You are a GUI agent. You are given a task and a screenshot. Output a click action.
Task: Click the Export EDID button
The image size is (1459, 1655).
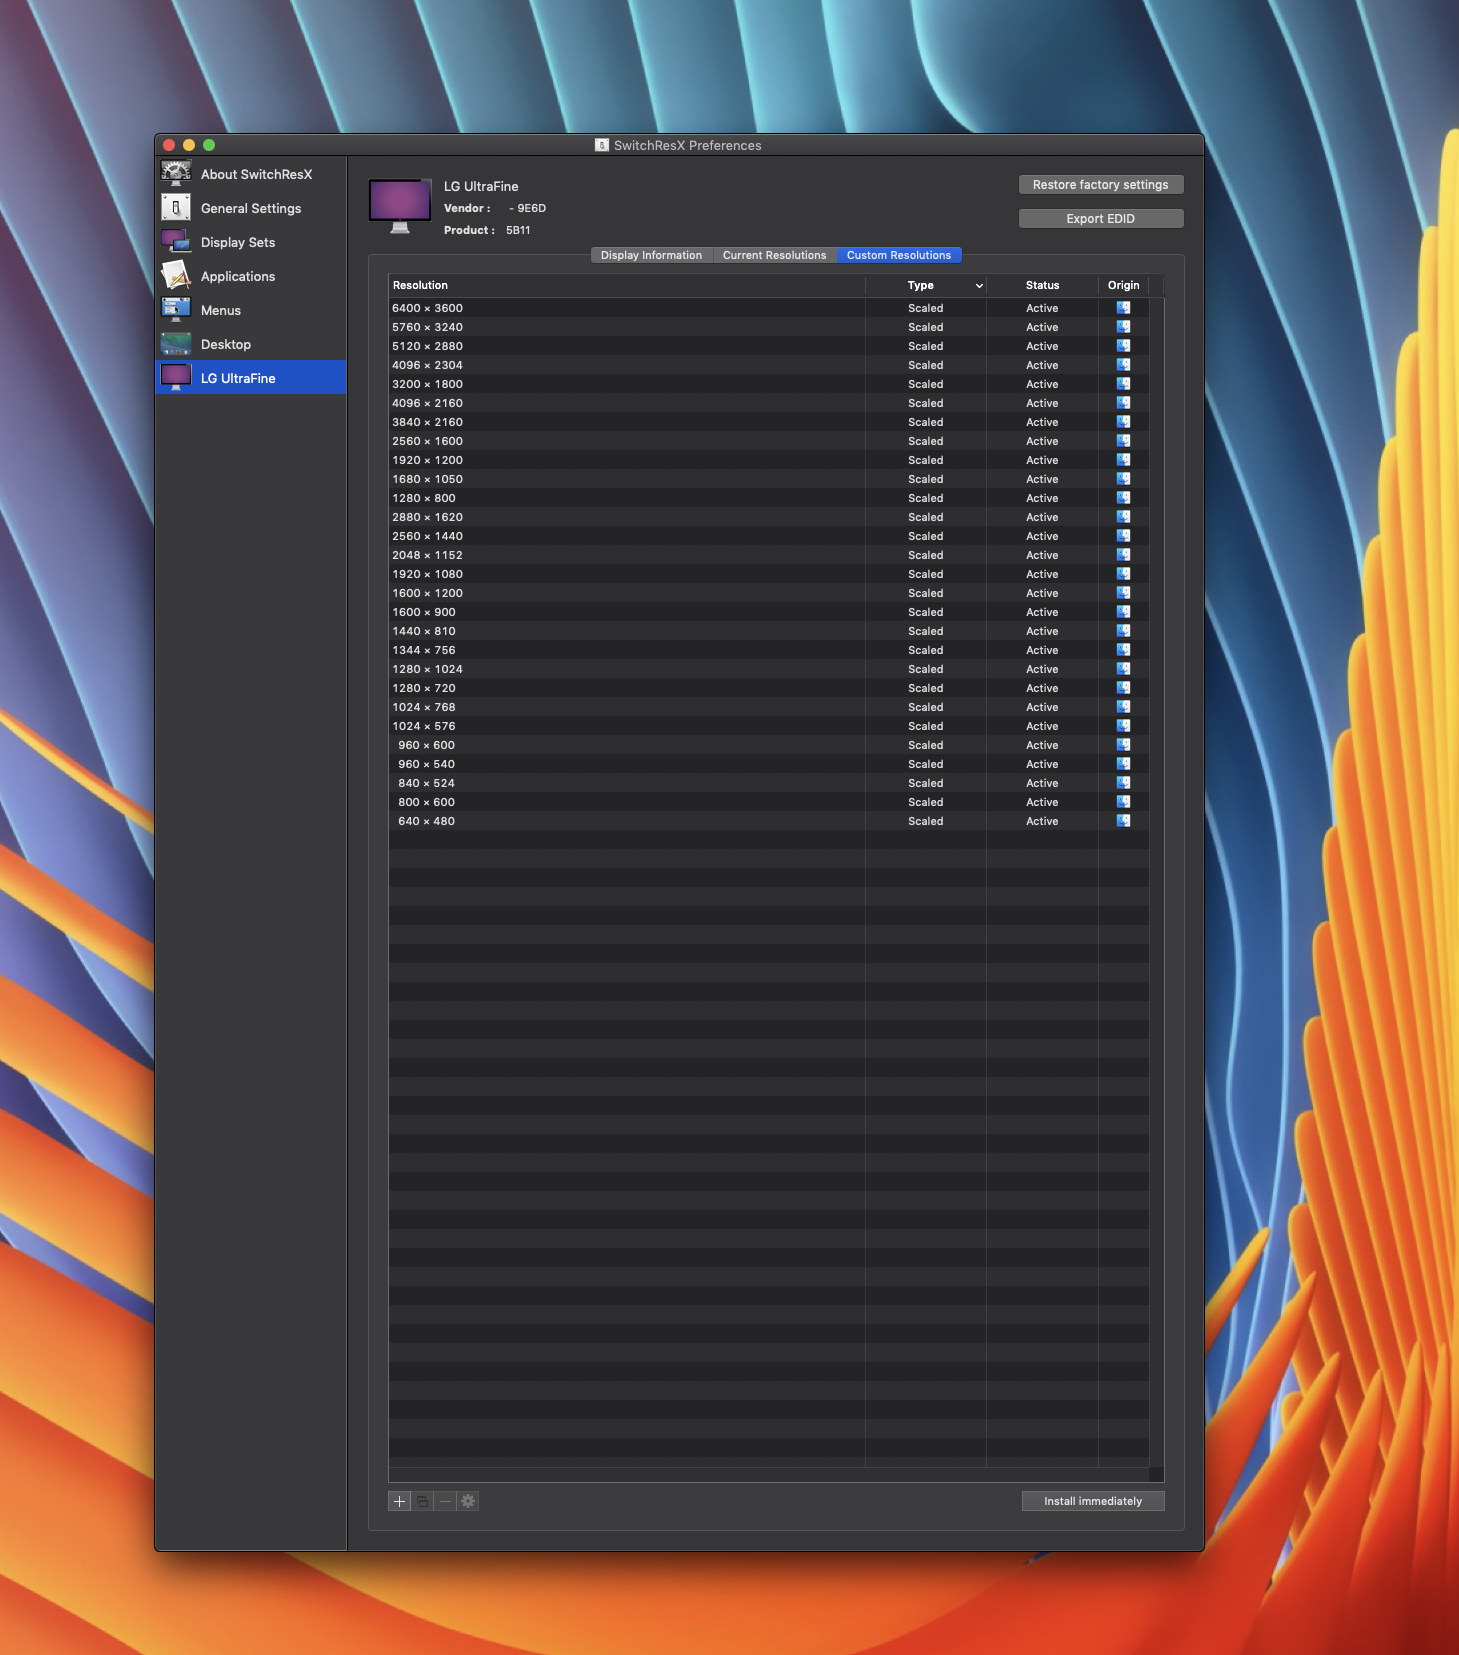click(x=1100, y=219)
